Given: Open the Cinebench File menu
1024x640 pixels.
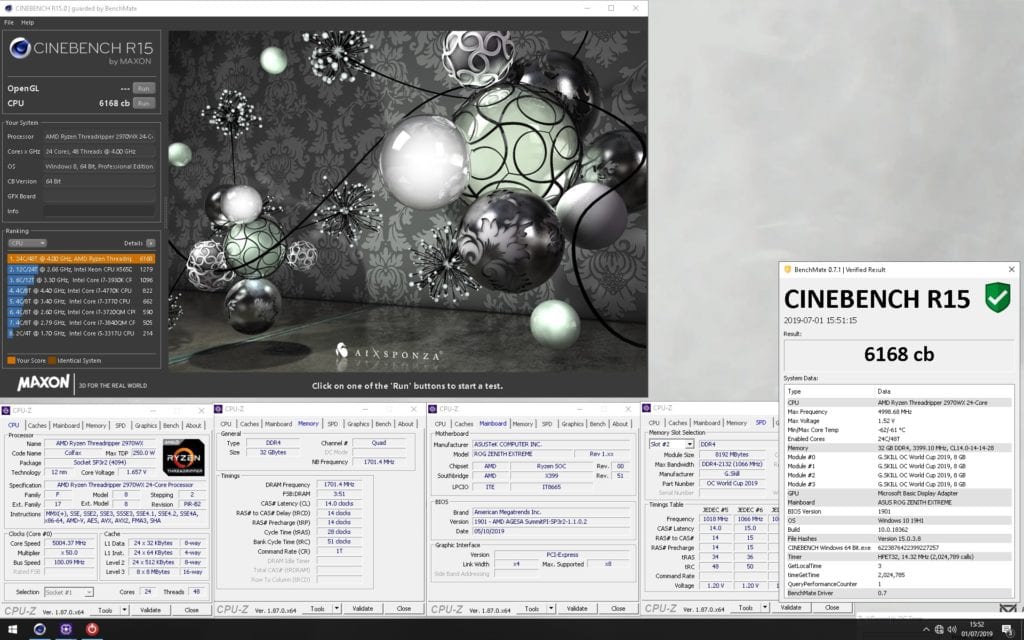Looking at the screenshot, I should pos(9,22).
